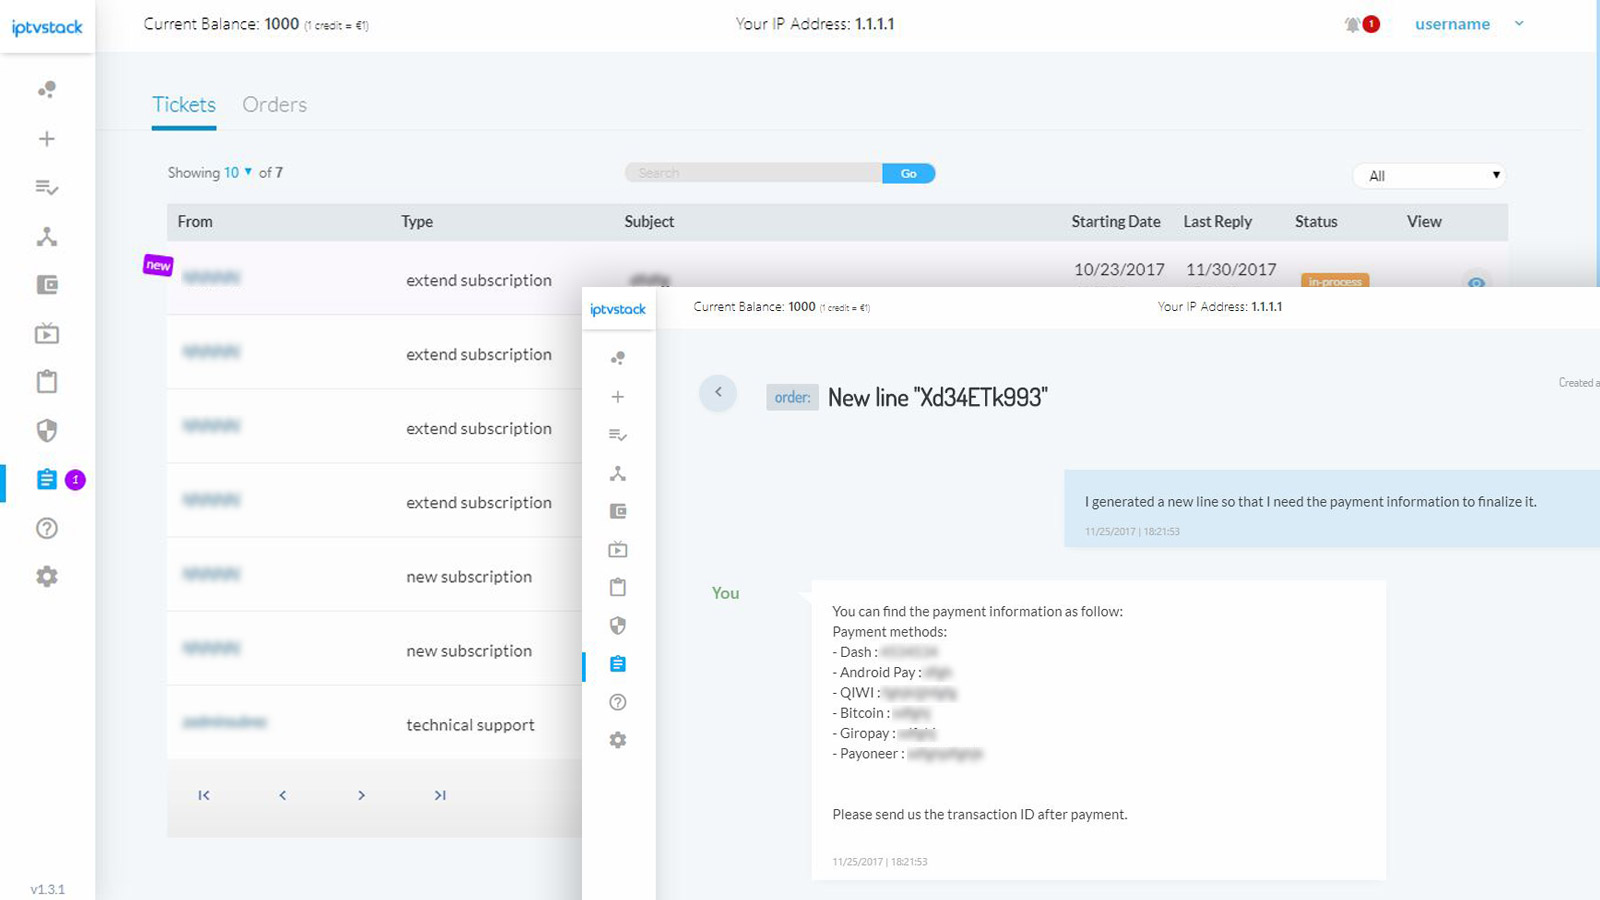Image resolution: width=1600 pixels, height=900 pixels.
Task: Open settings gear in left sidebar
Action: (47, 577)
